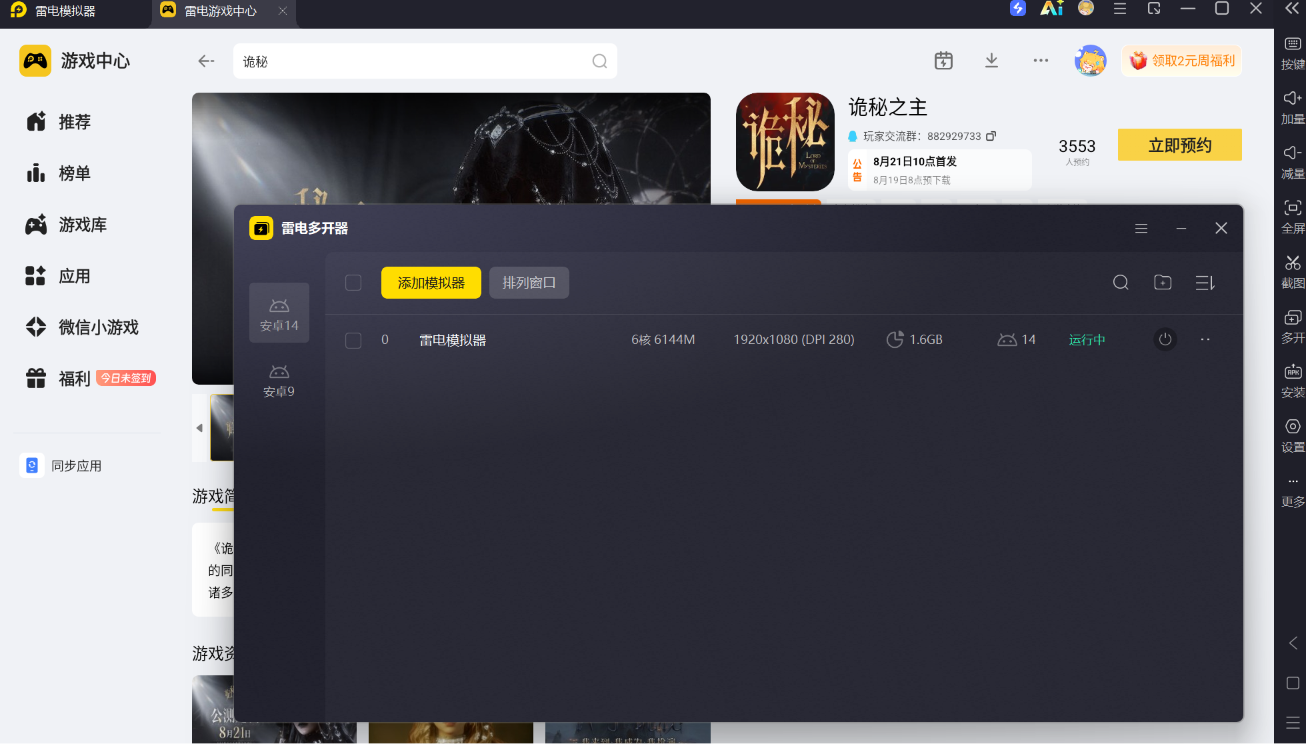The image size is (1306, 744).
Task: Click the Android home square in the sidebar
Action: pos(1292,683)
